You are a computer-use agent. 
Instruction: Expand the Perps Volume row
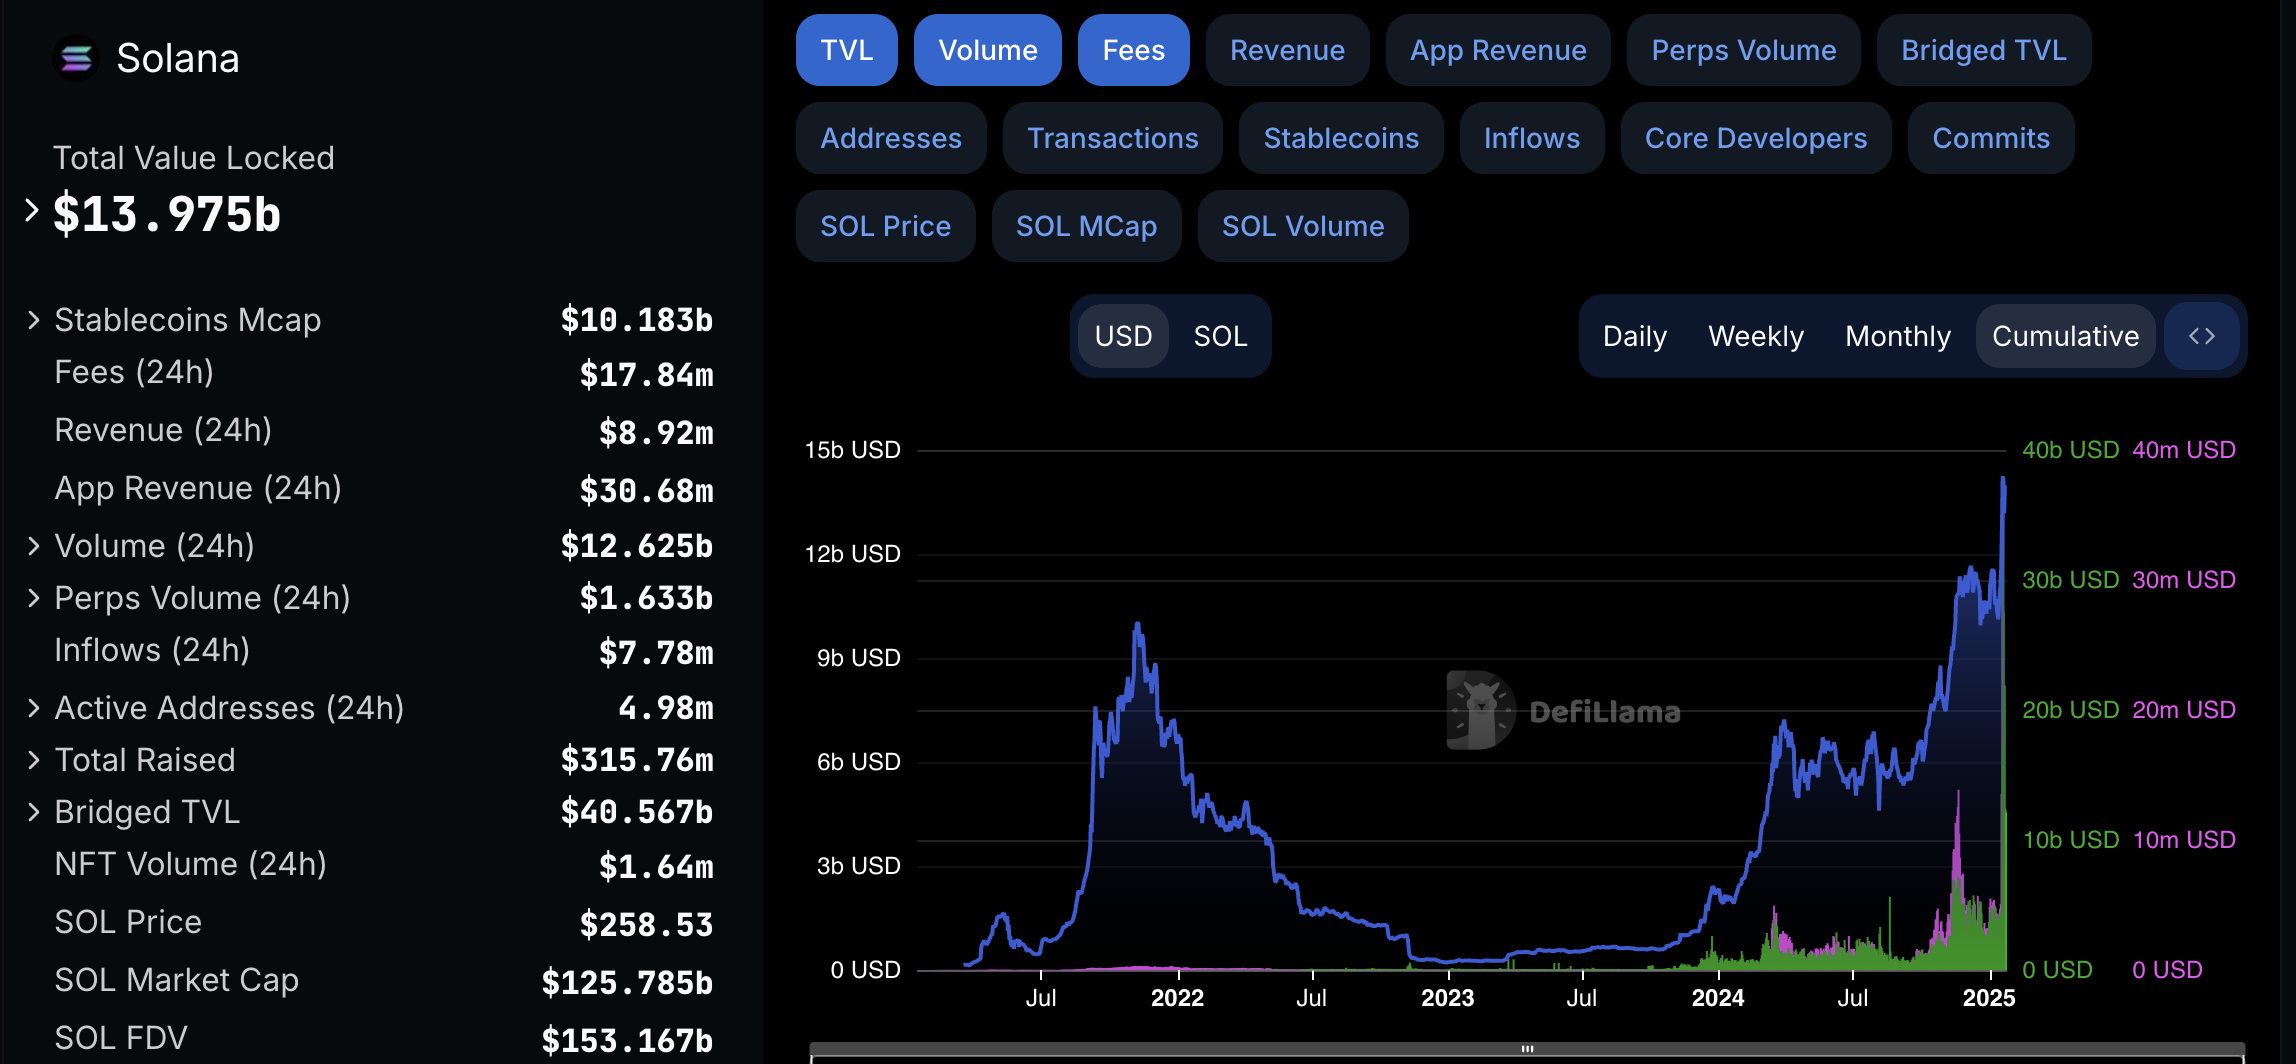coord(32,597)
